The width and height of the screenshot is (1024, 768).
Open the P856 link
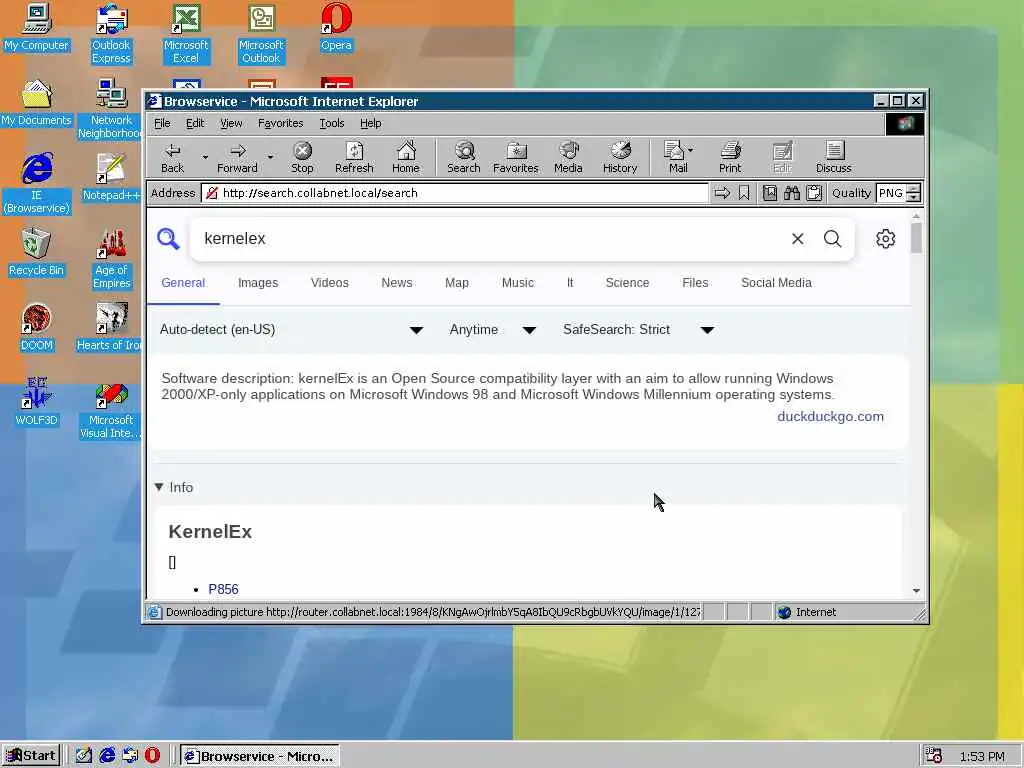coord(223,589)
